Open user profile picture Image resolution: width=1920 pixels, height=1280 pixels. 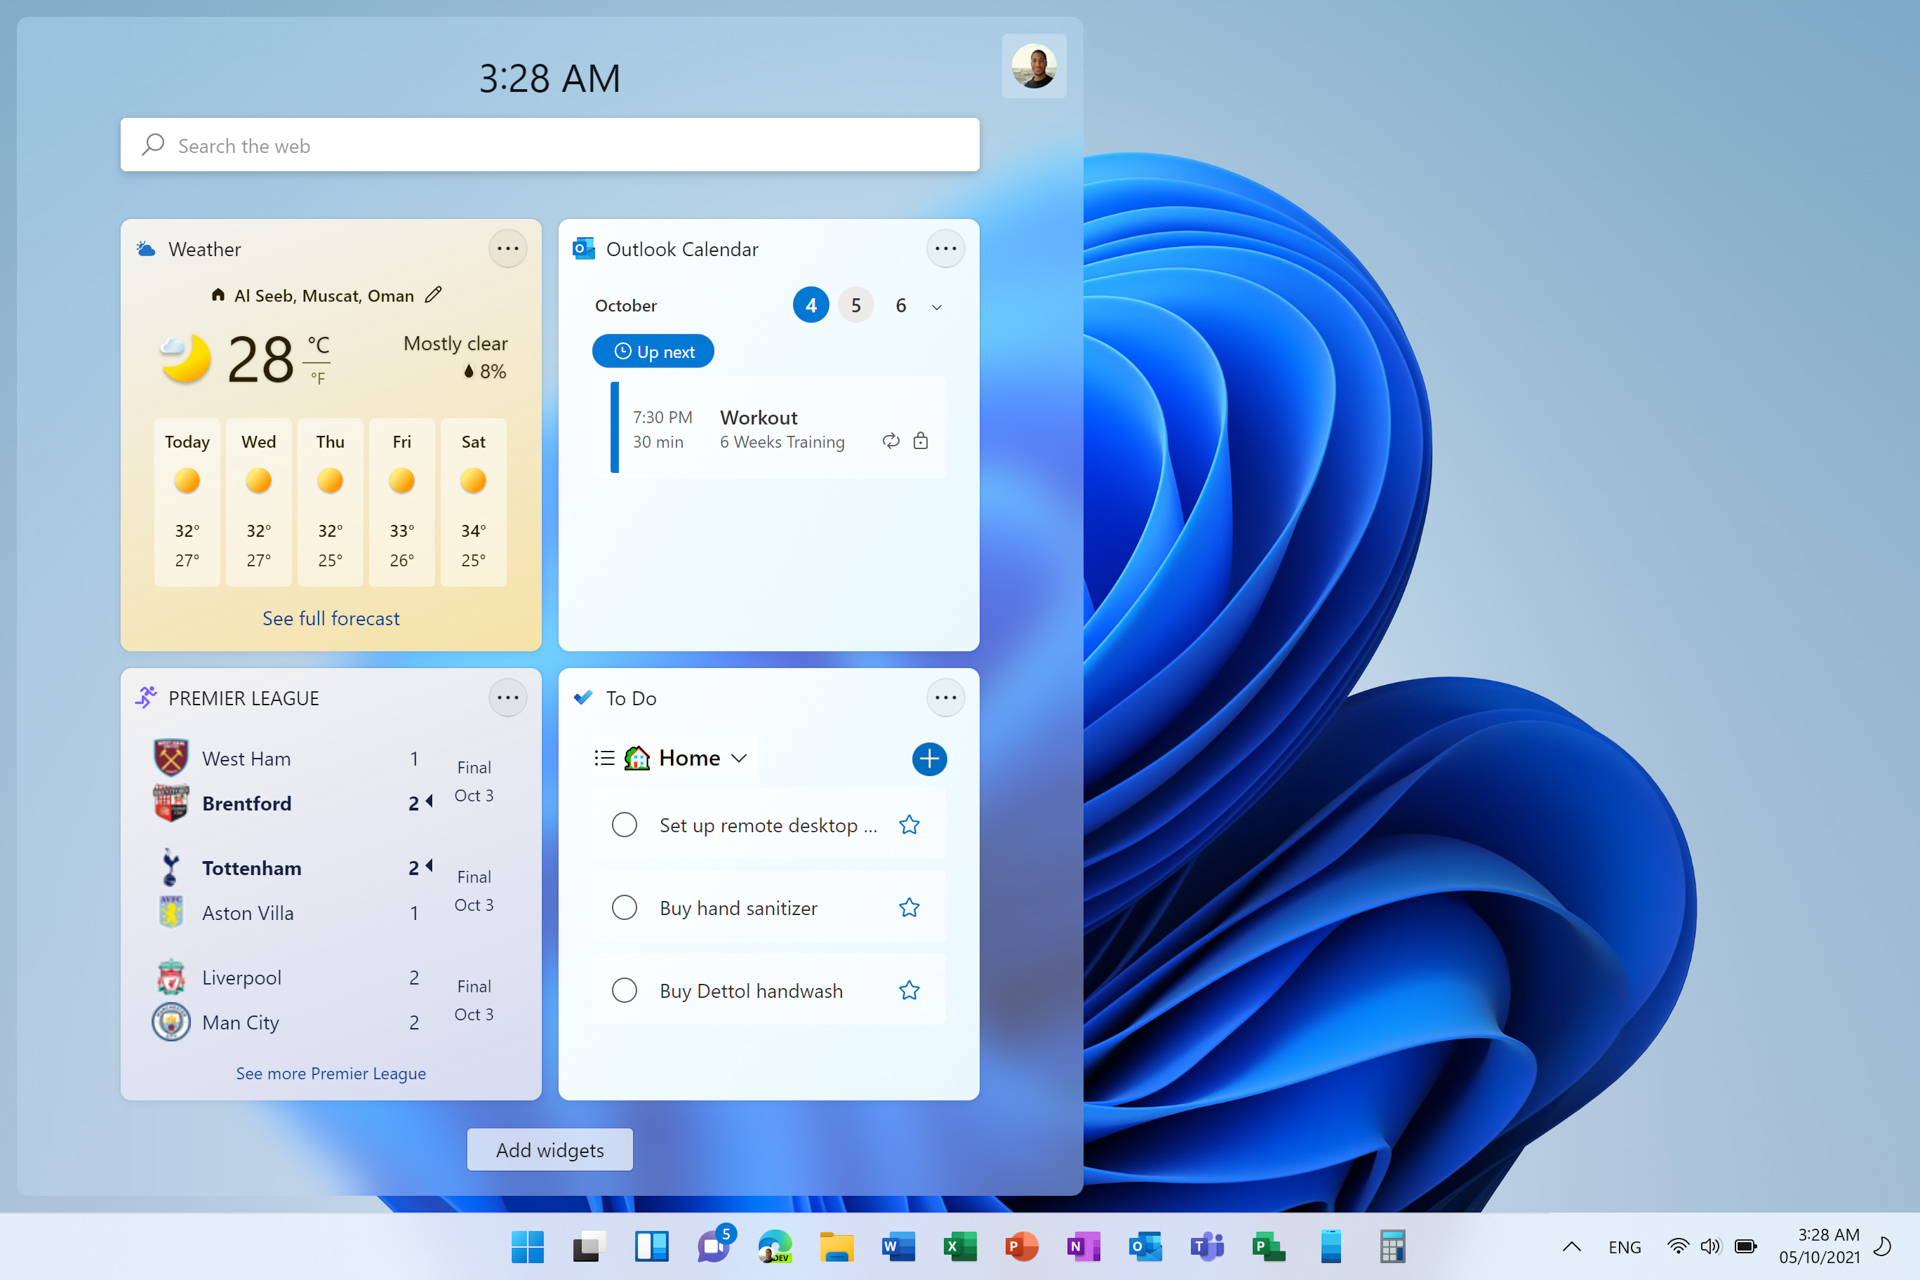click(1033, 67)
